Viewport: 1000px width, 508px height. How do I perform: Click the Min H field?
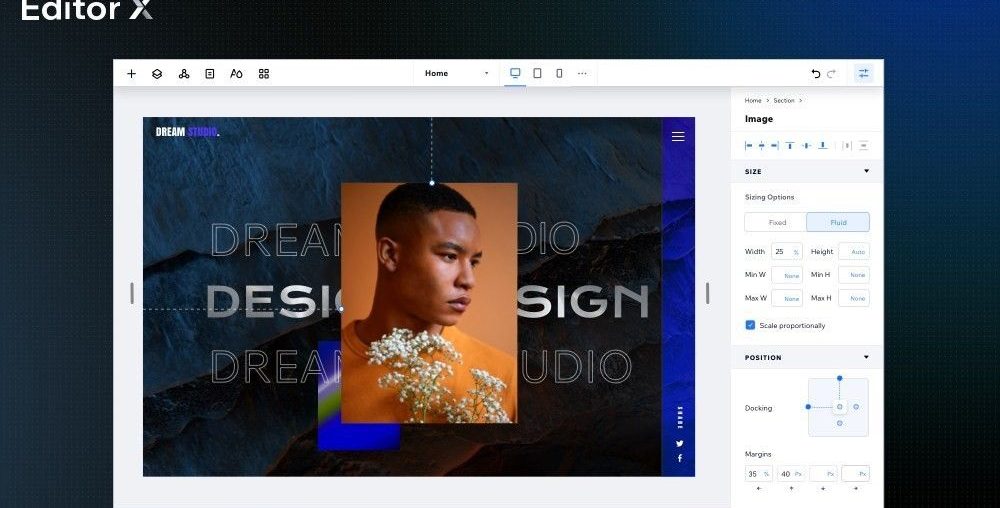coord(853,275)
